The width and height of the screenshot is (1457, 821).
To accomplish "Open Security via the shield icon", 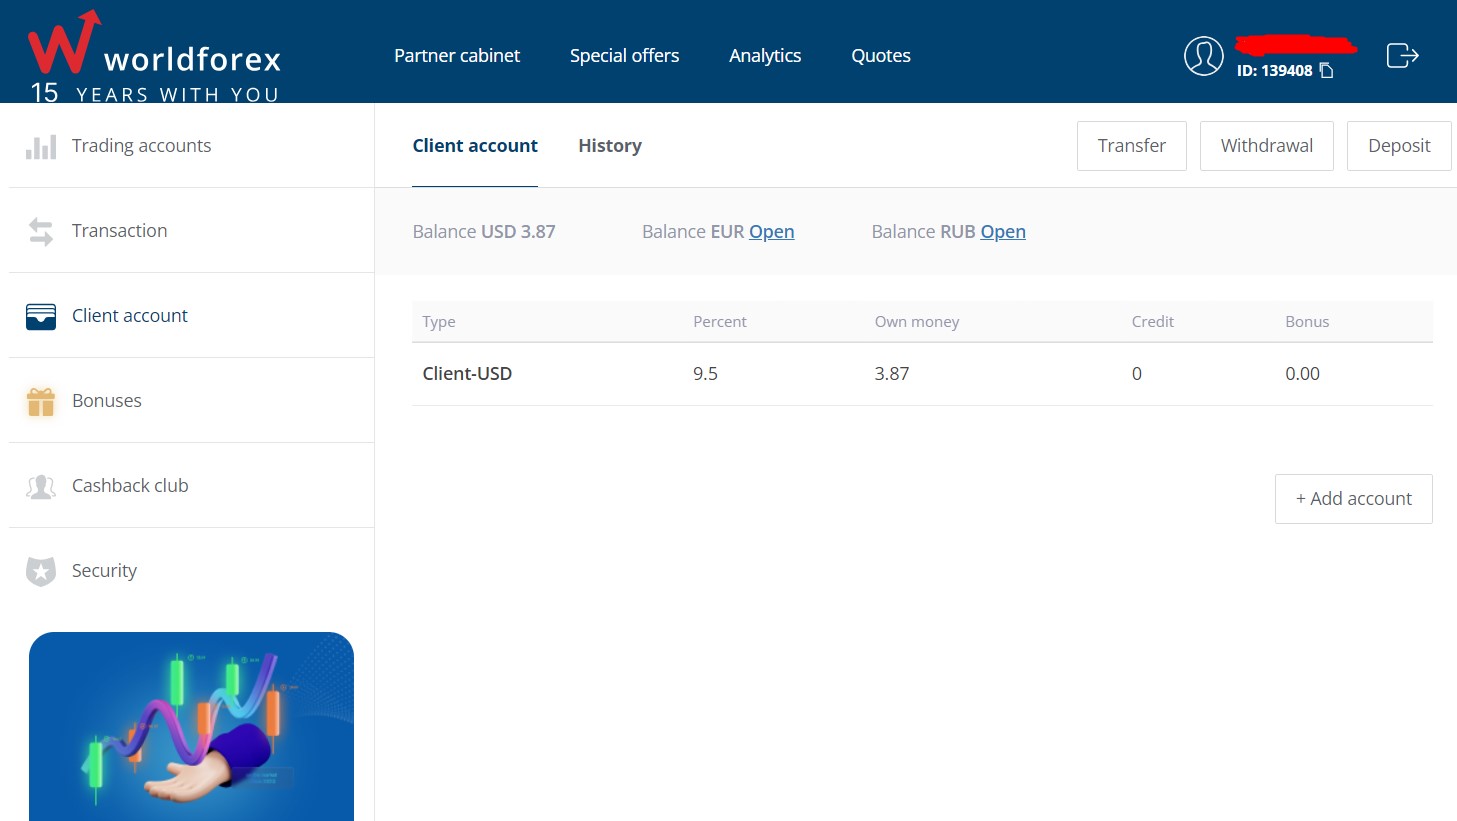I will [40, 570].
